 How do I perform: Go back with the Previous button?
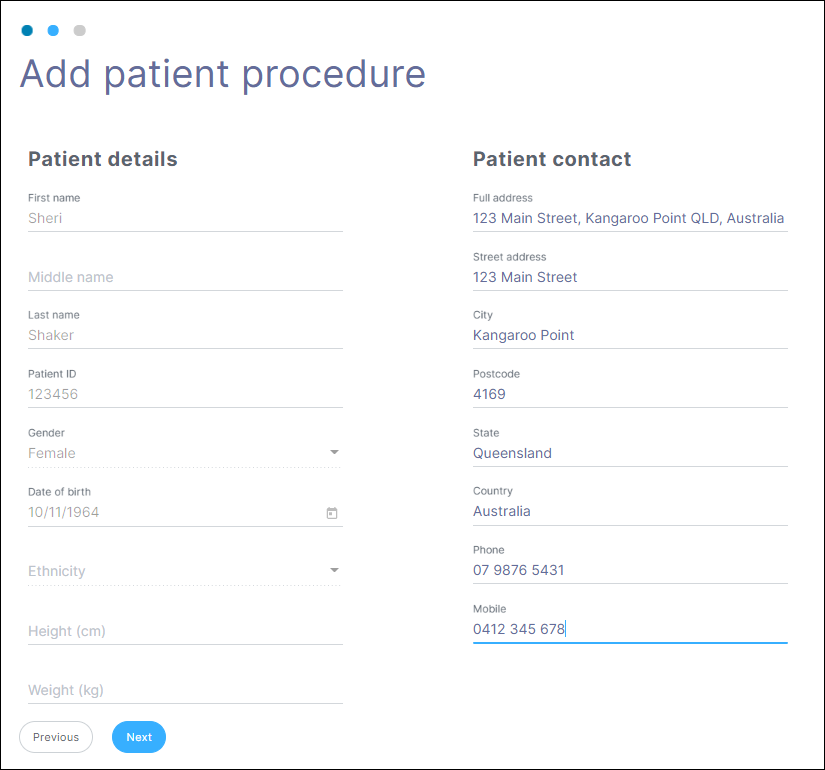[56, 737]
